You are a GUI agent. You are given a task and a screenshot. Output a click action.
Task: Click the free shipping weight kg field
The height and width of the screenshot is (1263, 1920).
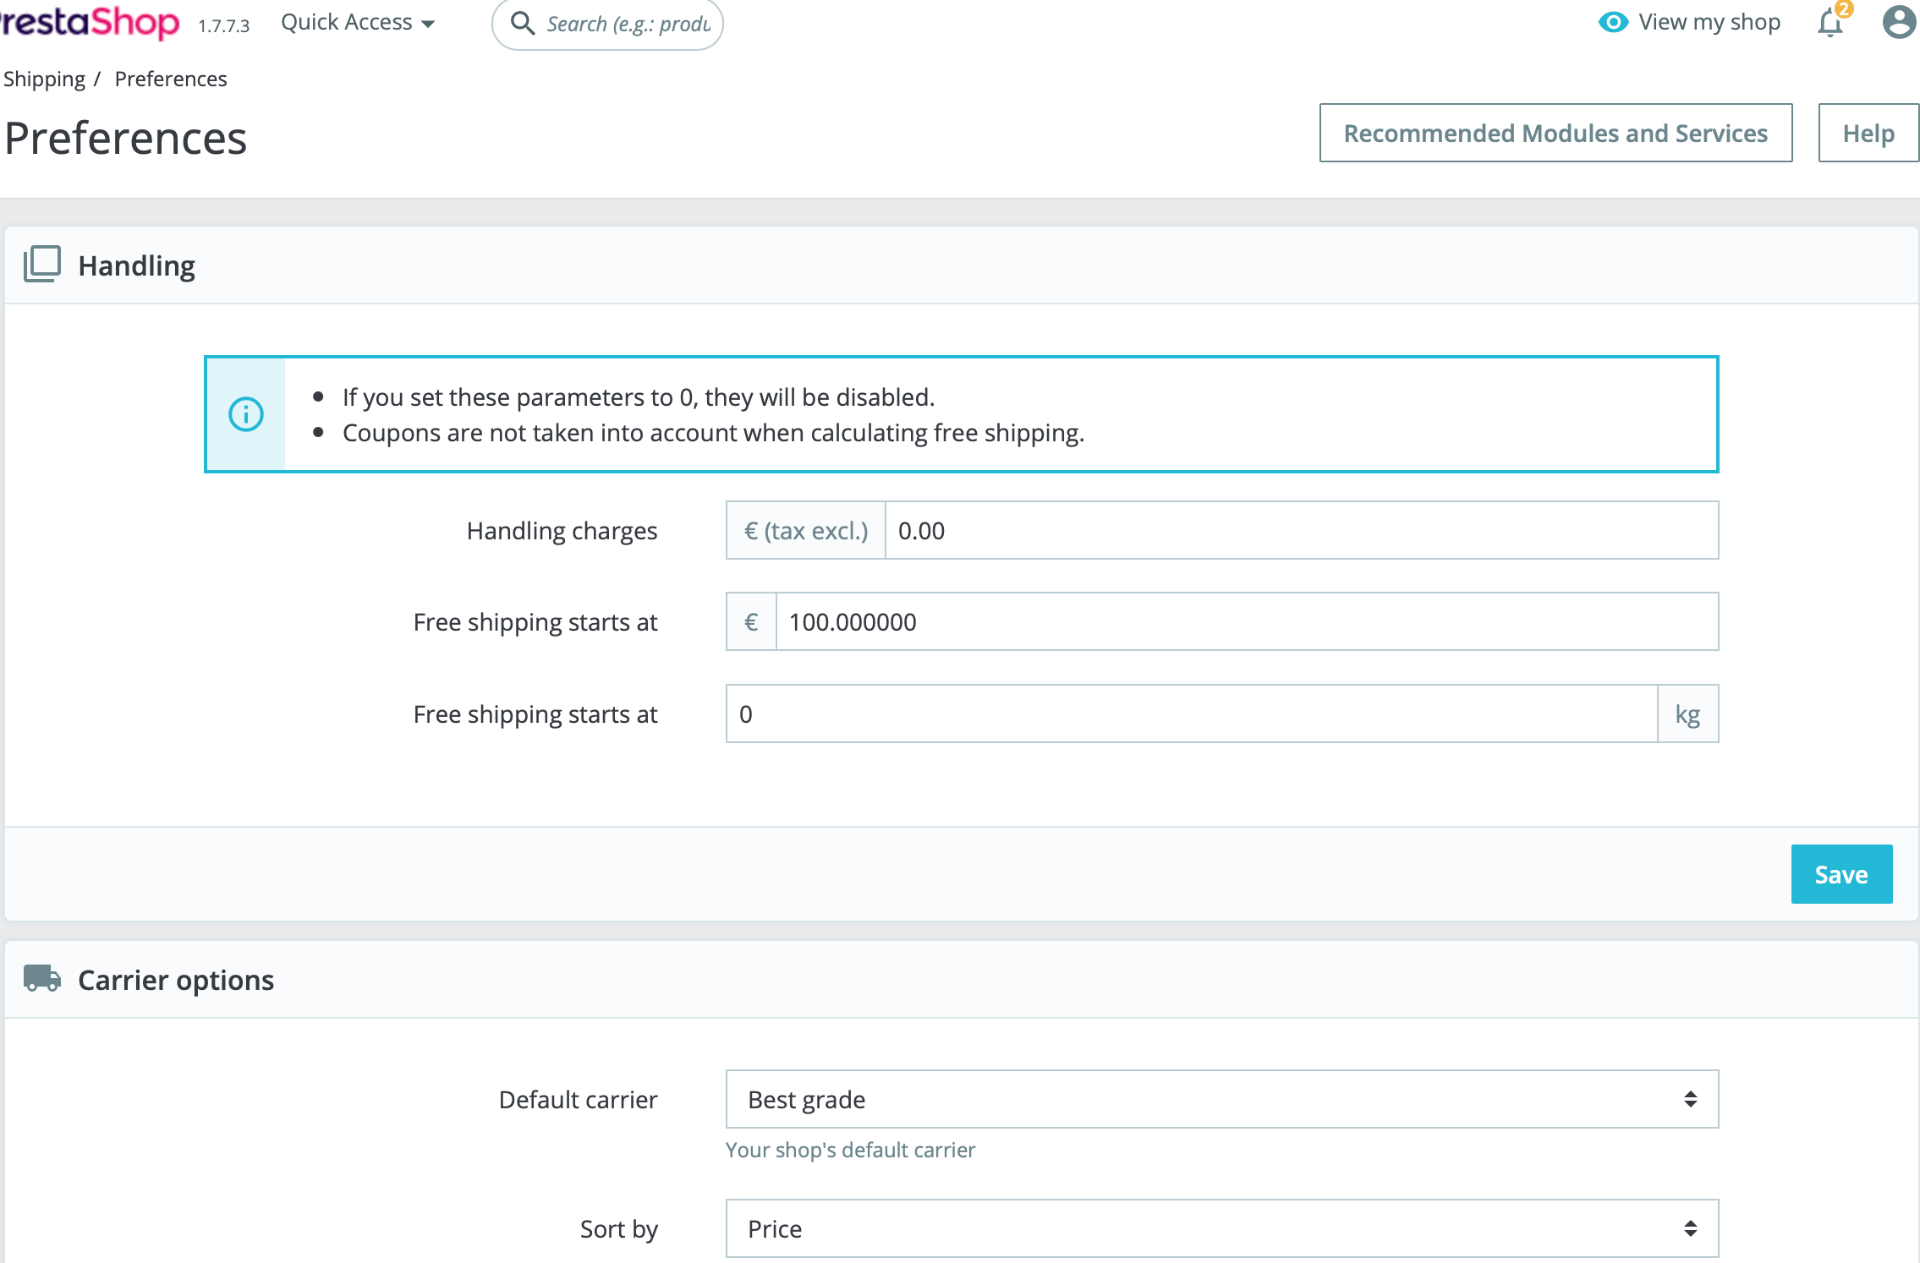click(1190, 714)
